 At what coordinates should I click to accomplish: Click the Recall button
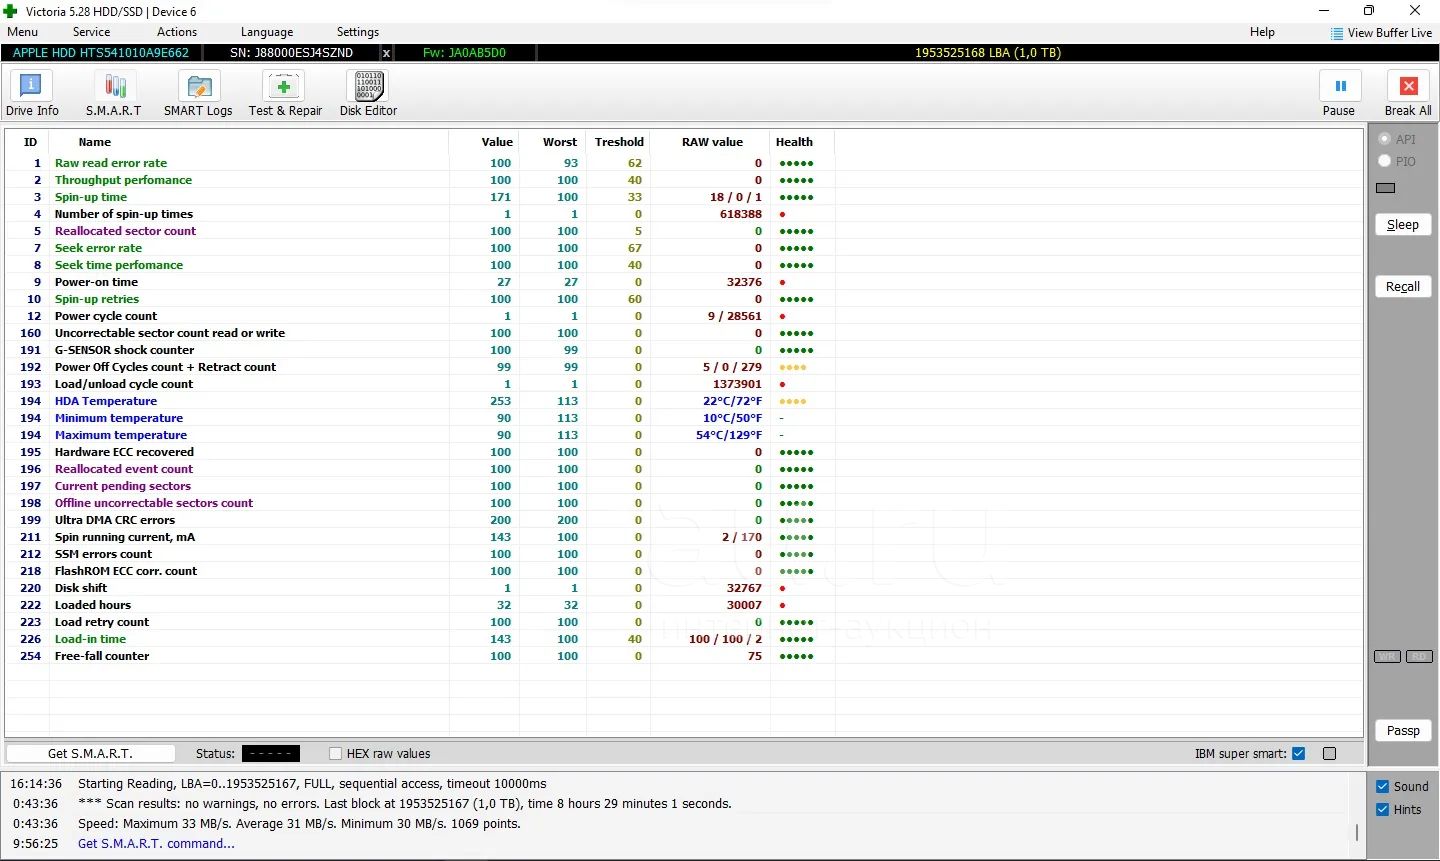[1403, 287]
